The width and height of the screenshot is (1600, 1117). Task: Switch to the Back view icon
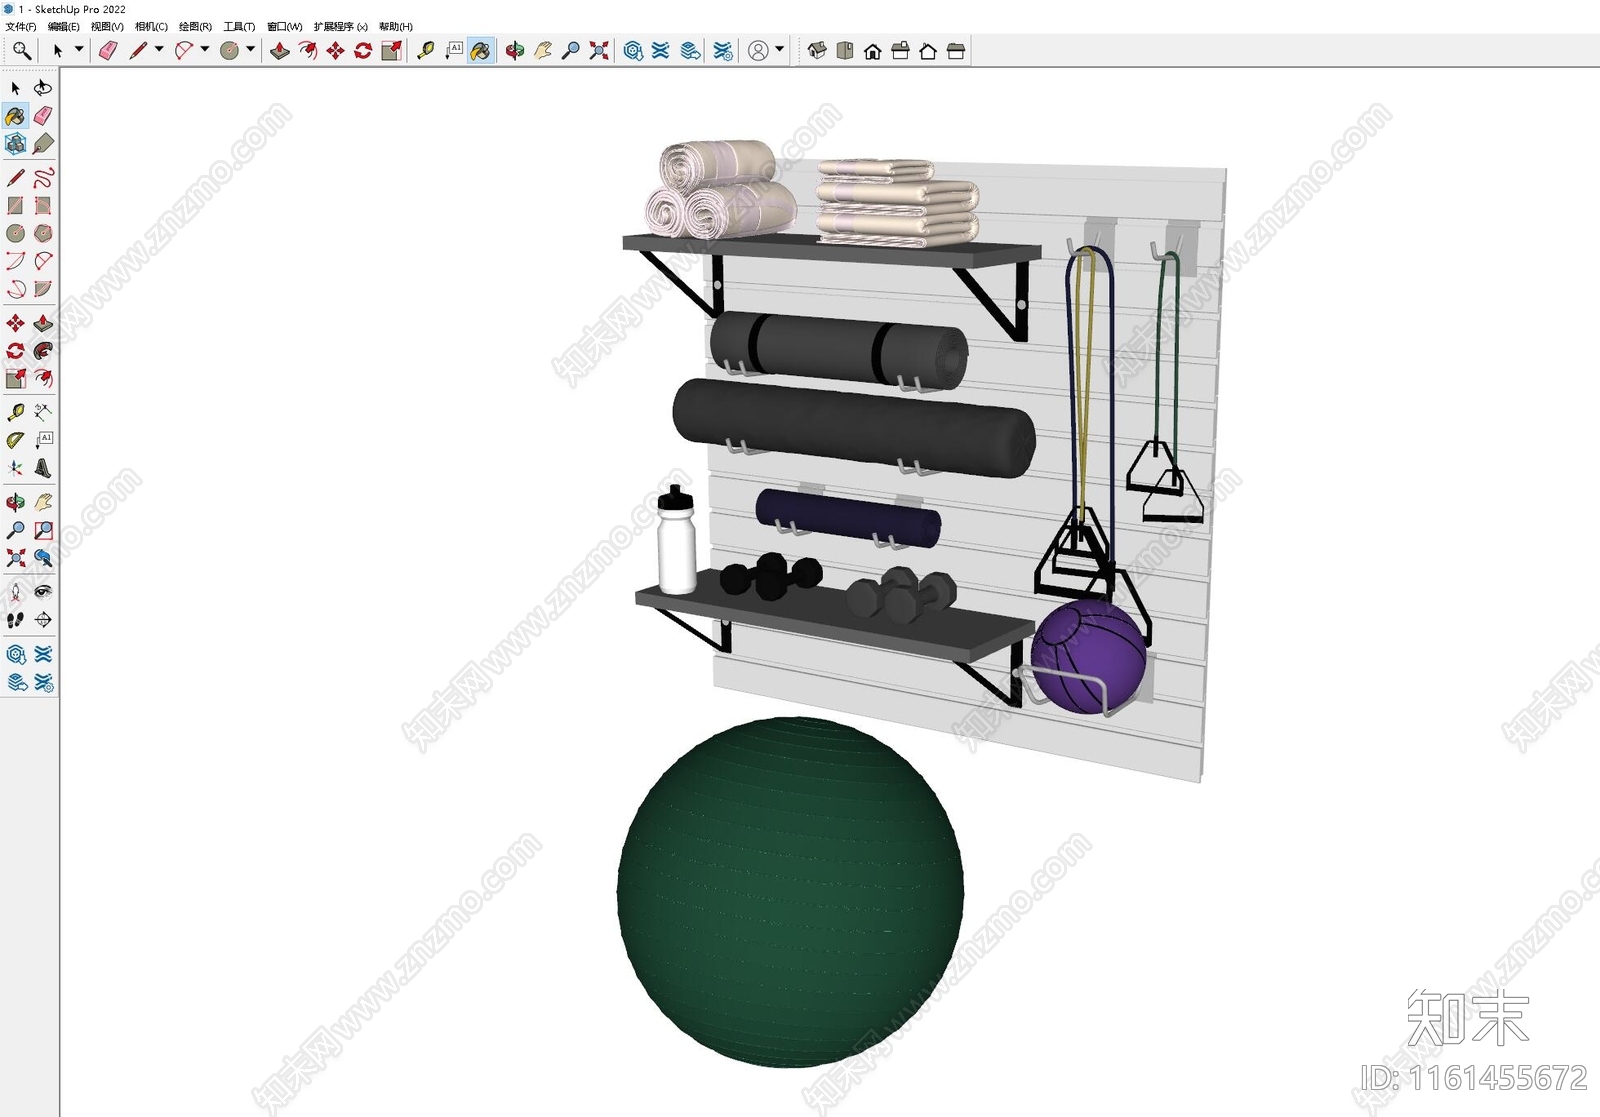928,50
